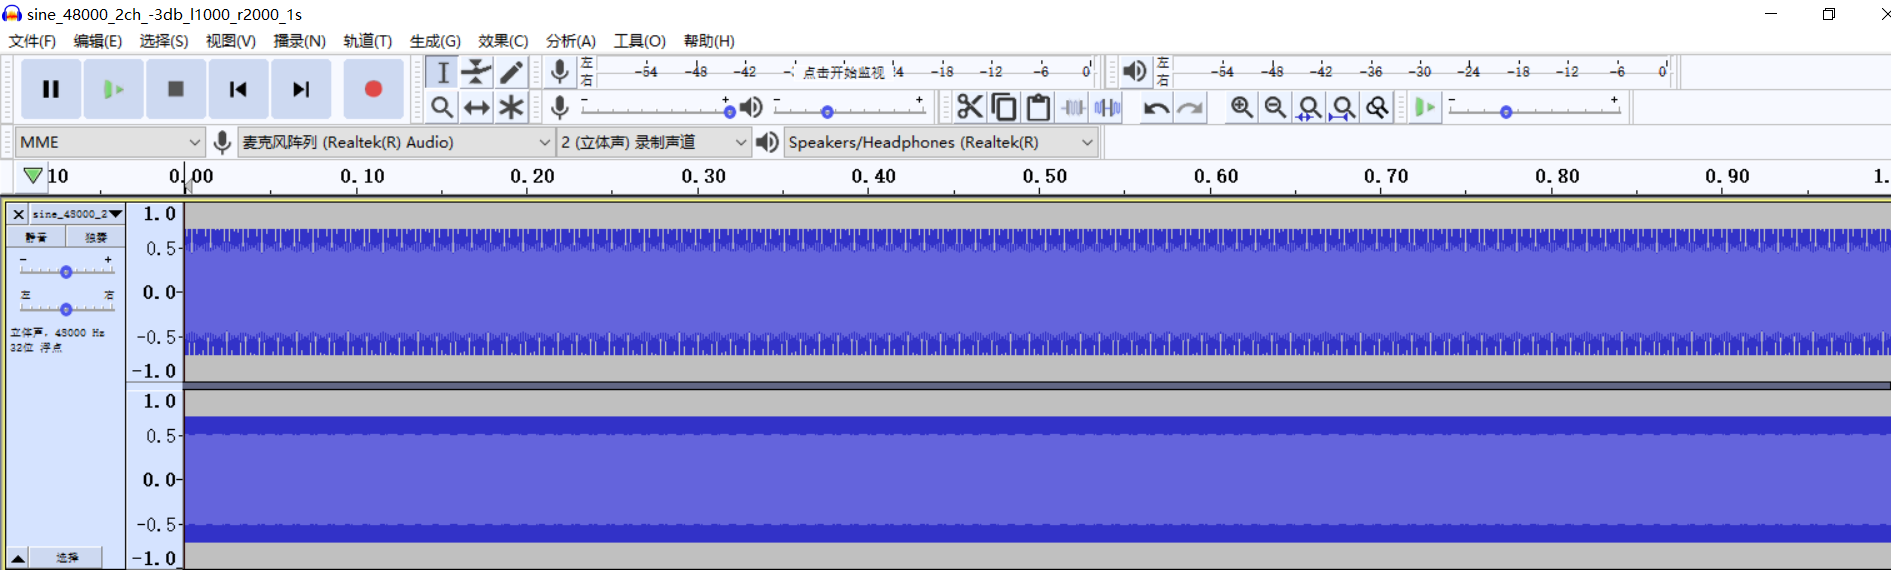Viewport: 1891px width, 570px height.
Task: Pause playback with the Pause button
Action: (x=51, y=89)
